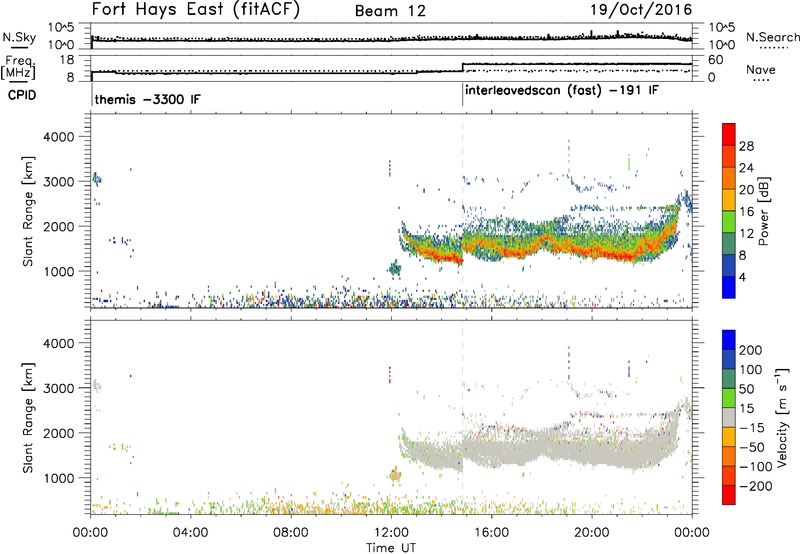Click the 'Nave' legend label
The width and height of the screenshot is (800, 554).
(760, 69)
